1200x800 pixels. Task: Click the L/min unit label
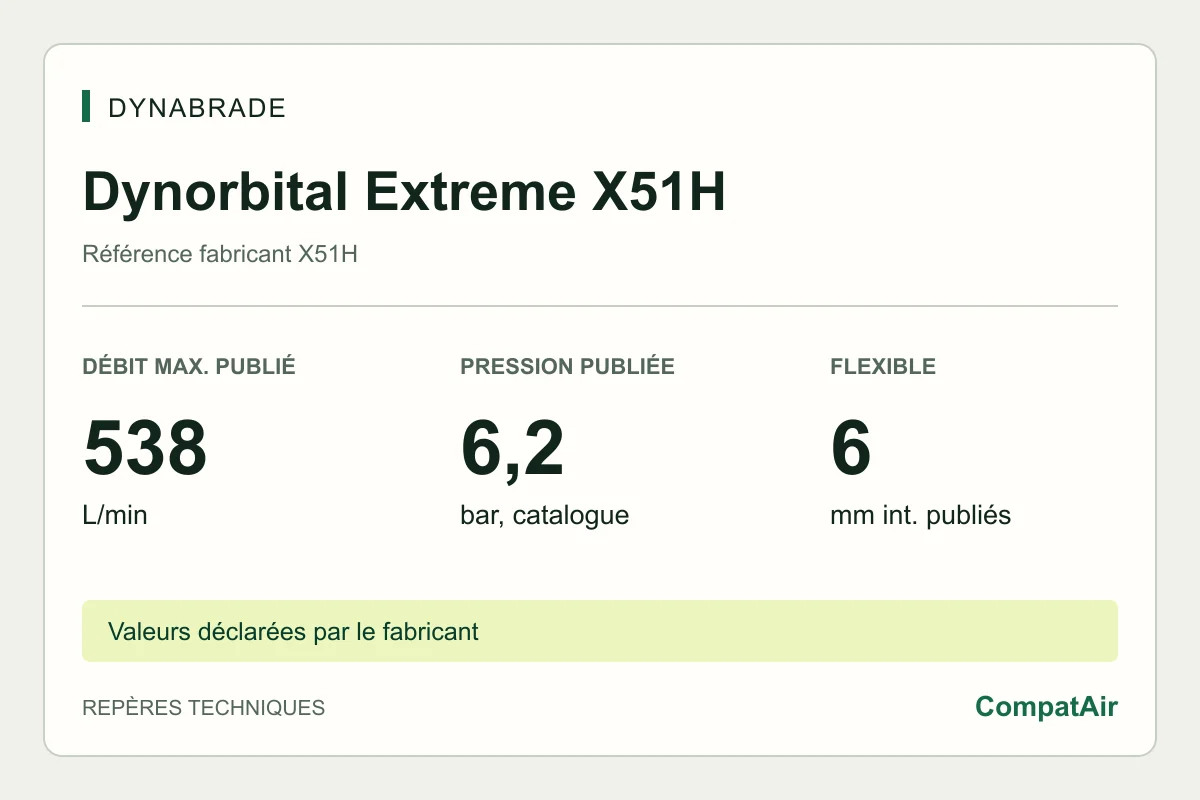(x=115, y=516)
